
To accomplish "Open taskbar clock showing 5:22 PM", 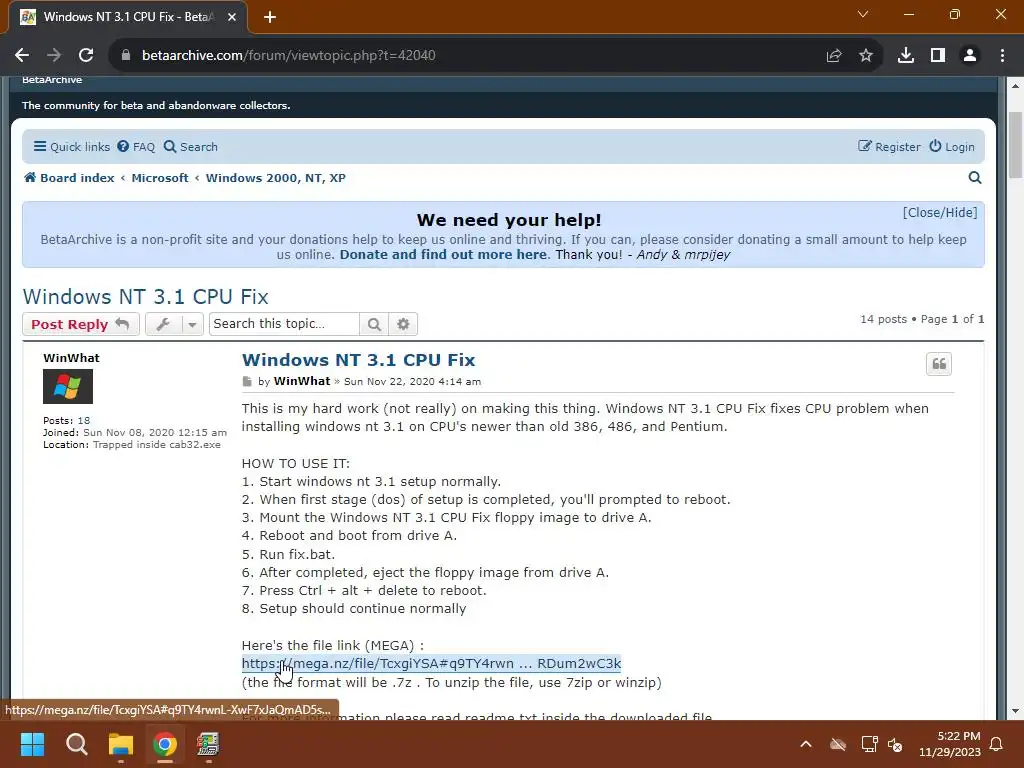I will (x=950, y=744).
